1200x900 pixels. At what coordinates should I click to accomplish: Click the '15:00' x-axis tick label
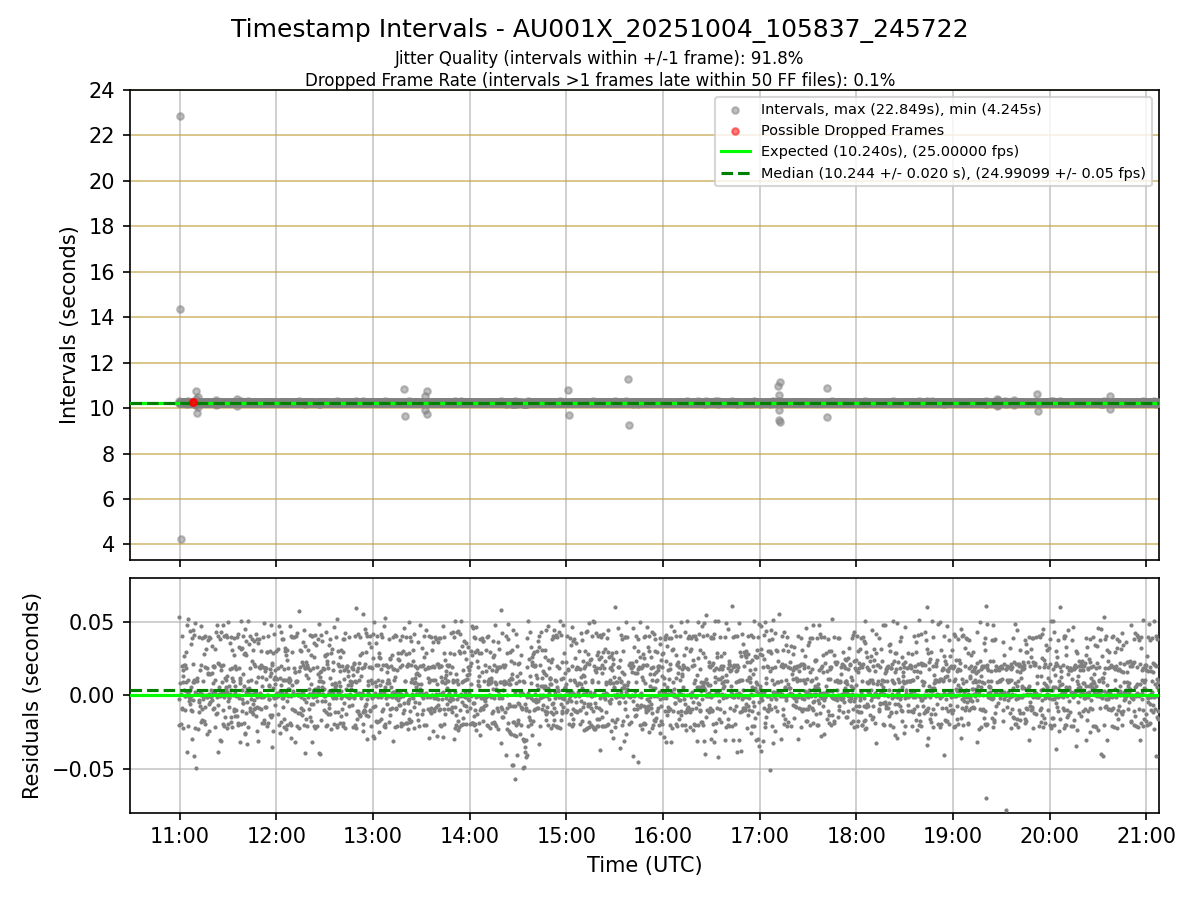(x=566, y=834)
